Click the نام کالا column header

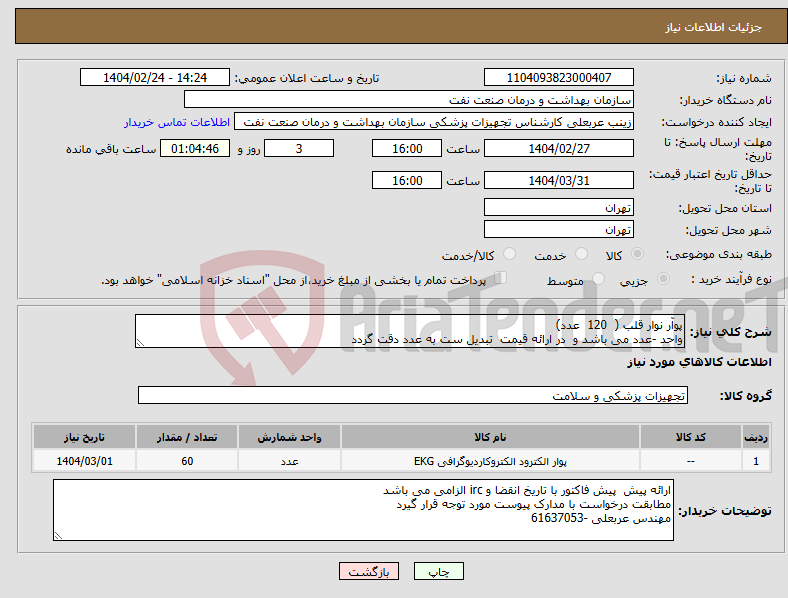click(490, 437)
